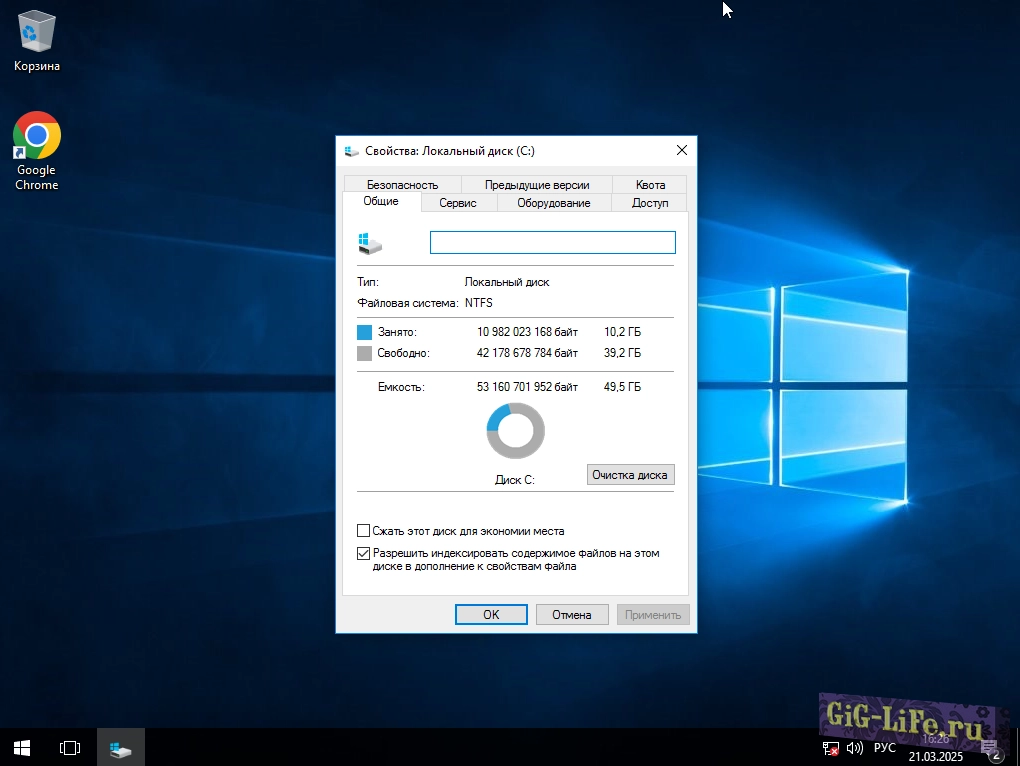This screenshot has height=766, width=1020.
Task: Click the 'Очистка диска' button
Action: tap(630, 475)
